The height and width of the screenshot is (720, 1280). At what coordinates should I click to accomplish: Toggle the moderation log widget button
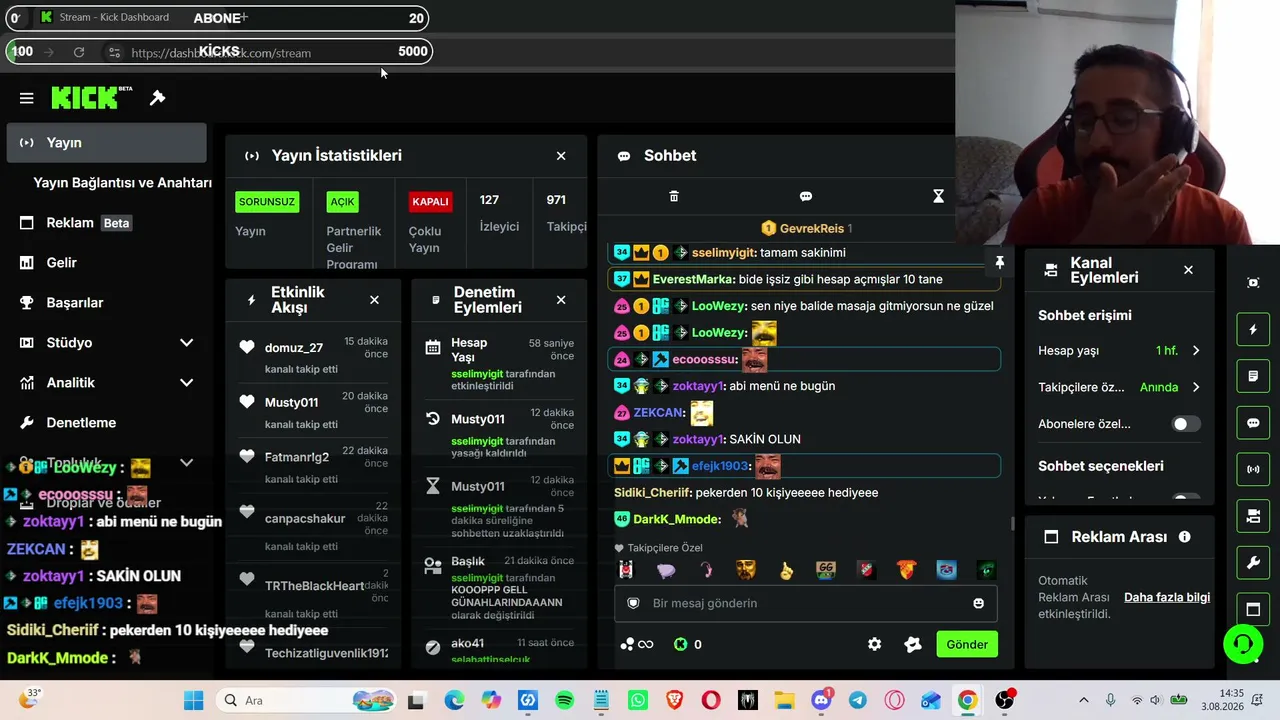click(1253, 376)
